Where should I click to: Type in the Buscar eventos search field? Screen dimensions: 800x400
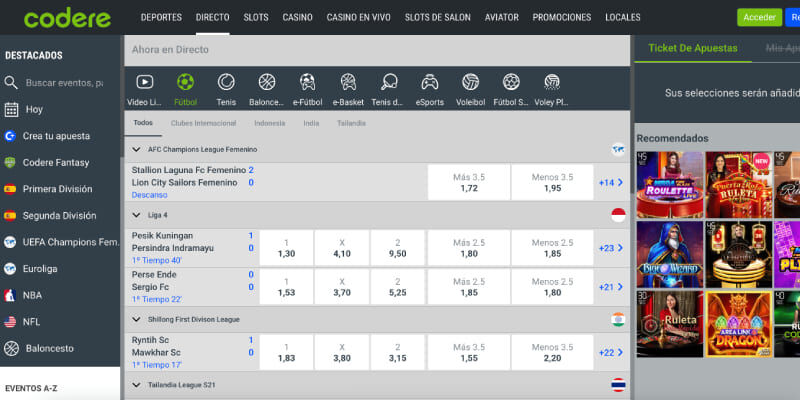[64, 83]
